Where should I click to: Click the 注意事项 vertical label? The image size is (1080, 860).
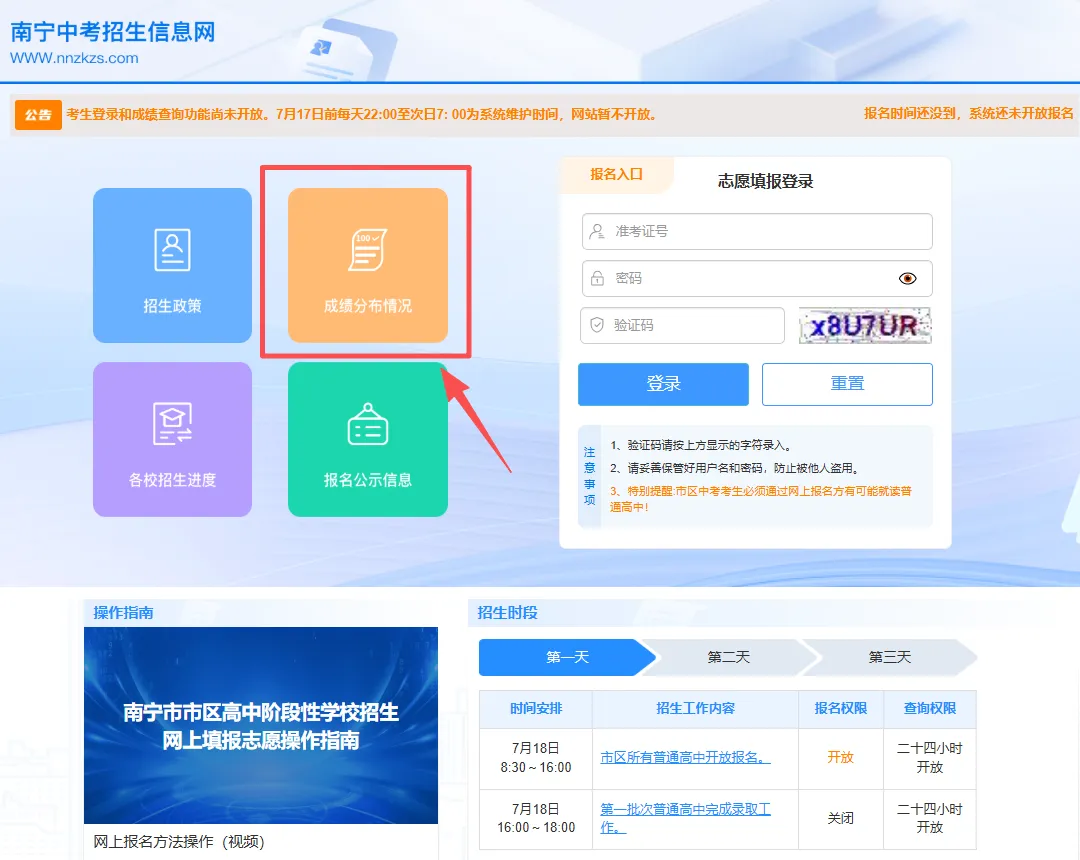(x=590, y=476)
